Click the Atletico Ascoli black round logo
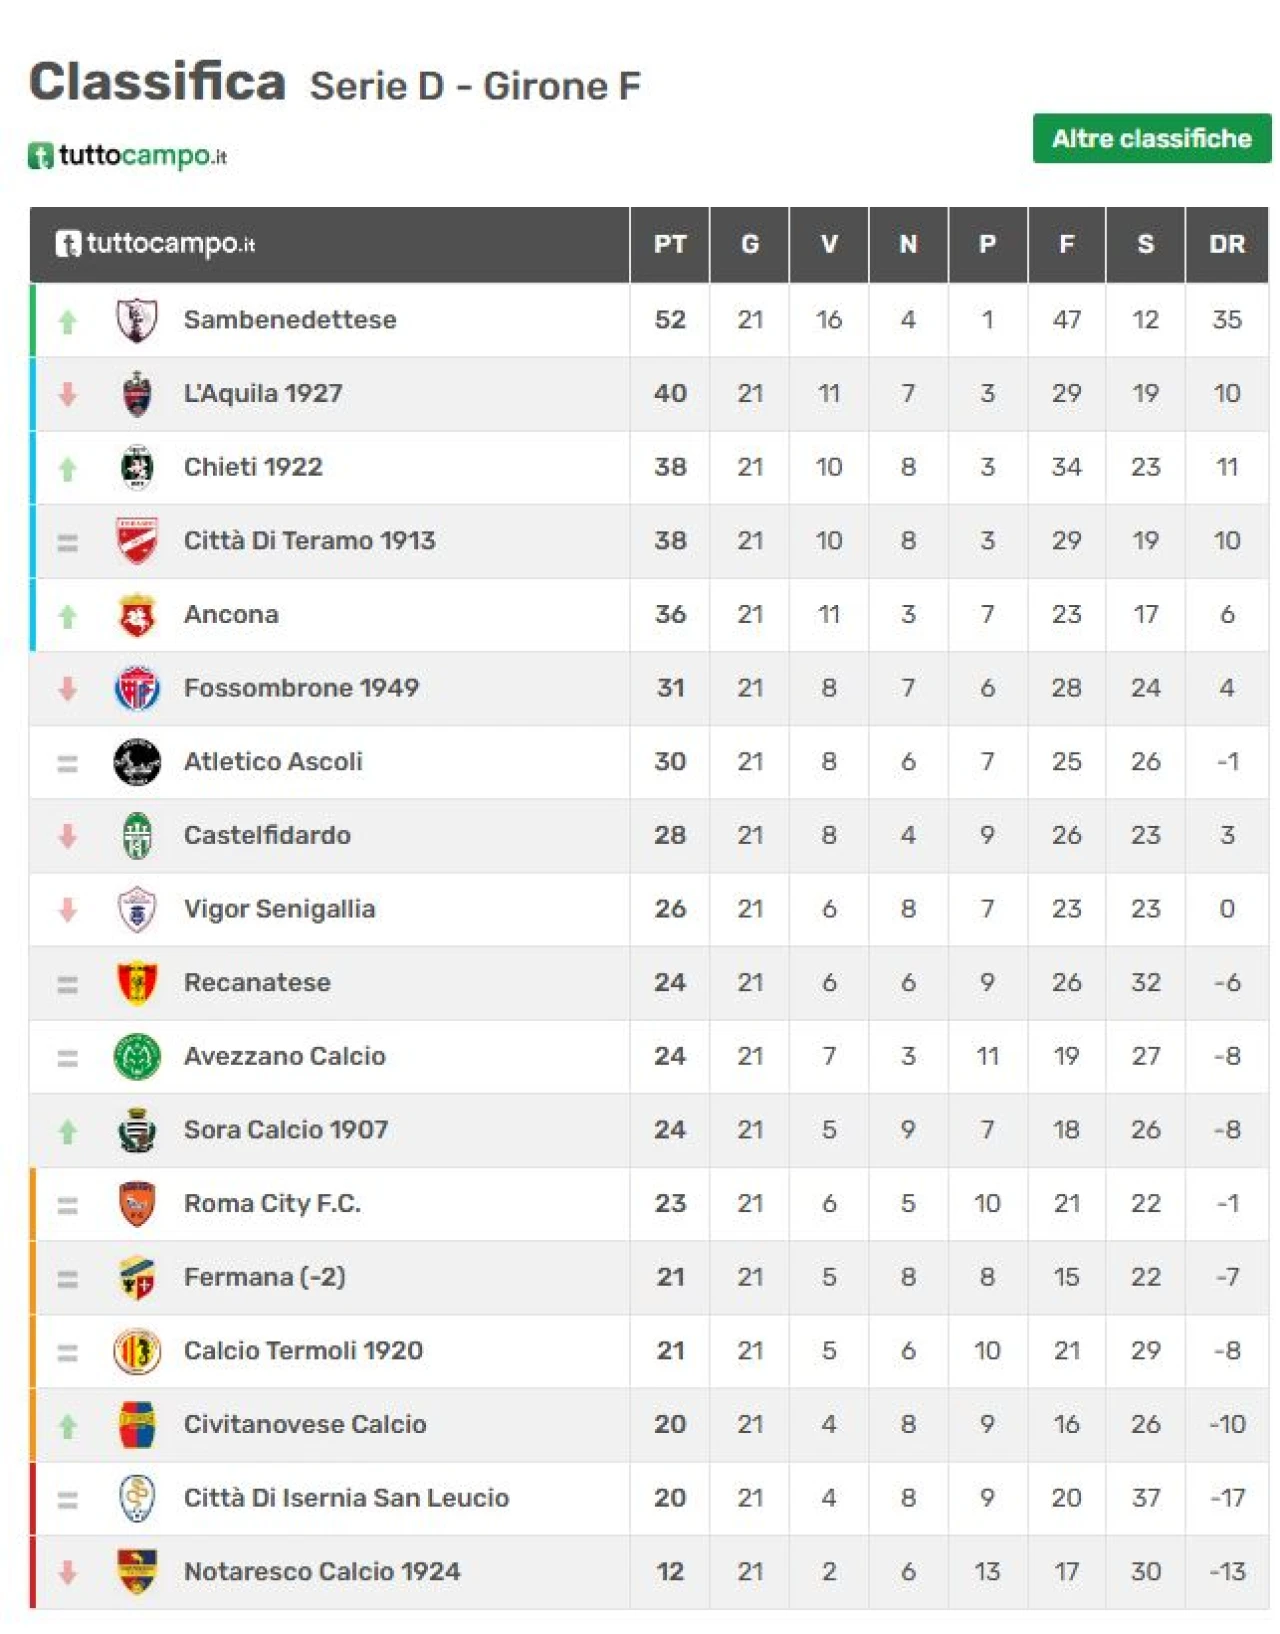The image size is (1280, 1634). (x=137, y=762)
